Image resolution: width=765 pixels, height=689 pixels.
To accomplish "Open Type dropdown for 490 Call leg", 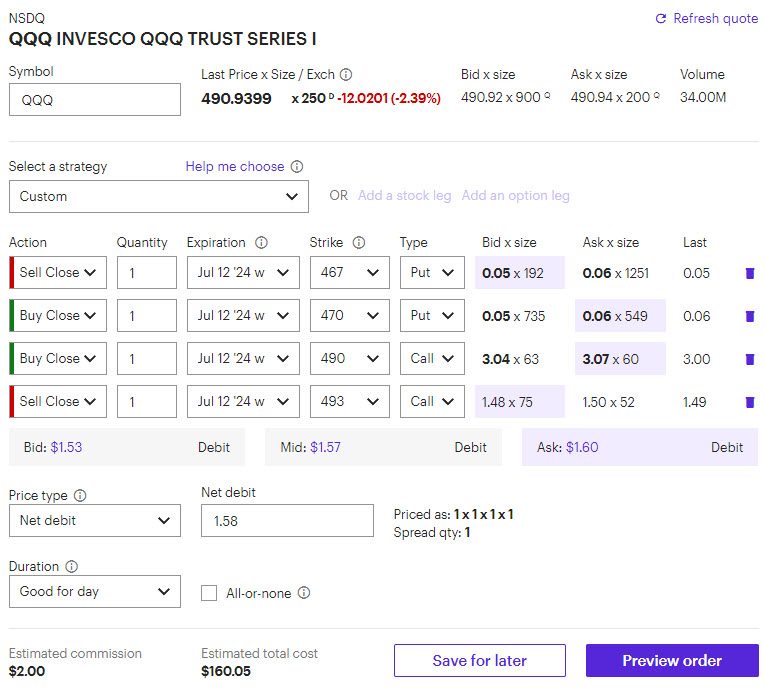I will click(432, 359).
